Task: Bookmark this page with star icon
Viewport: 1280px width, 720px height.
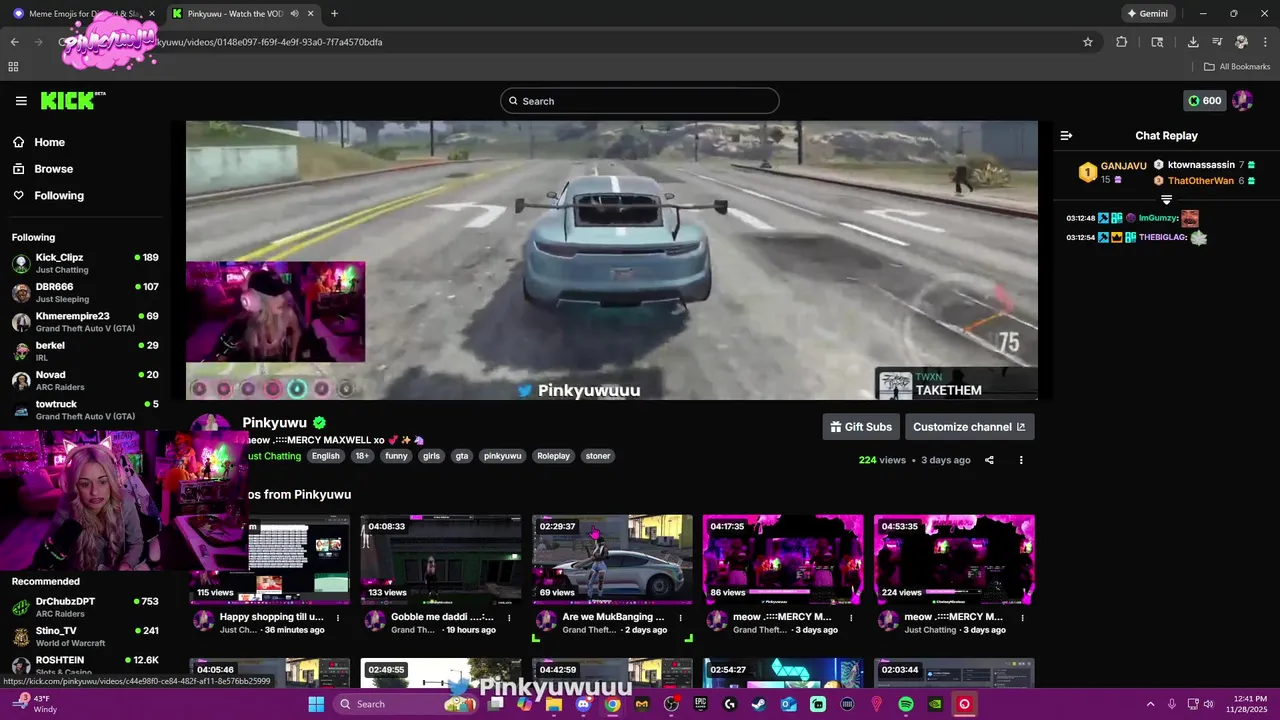Action: (1088, 42)
